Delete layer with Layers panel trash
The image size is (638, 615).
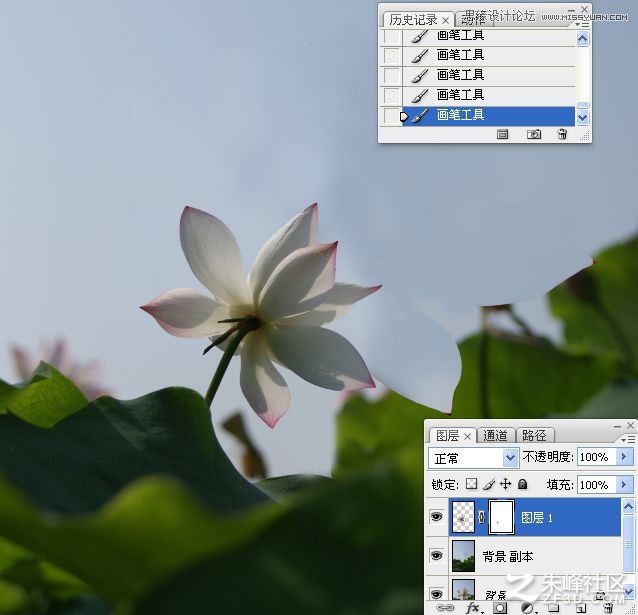pyautogui.click(x=607, y=608)
